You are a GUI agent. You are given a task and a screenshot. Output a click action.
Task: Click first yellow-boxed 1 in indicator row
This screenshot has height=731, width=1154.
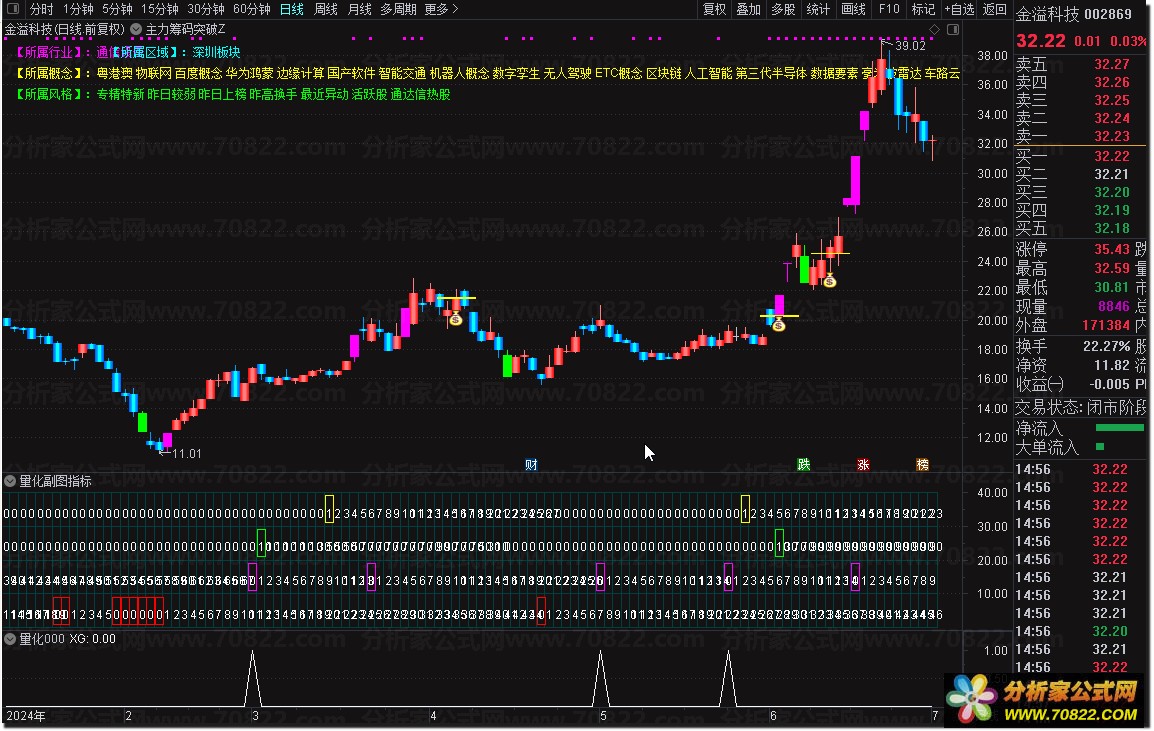pyautogui.click(x=329, y=509)
